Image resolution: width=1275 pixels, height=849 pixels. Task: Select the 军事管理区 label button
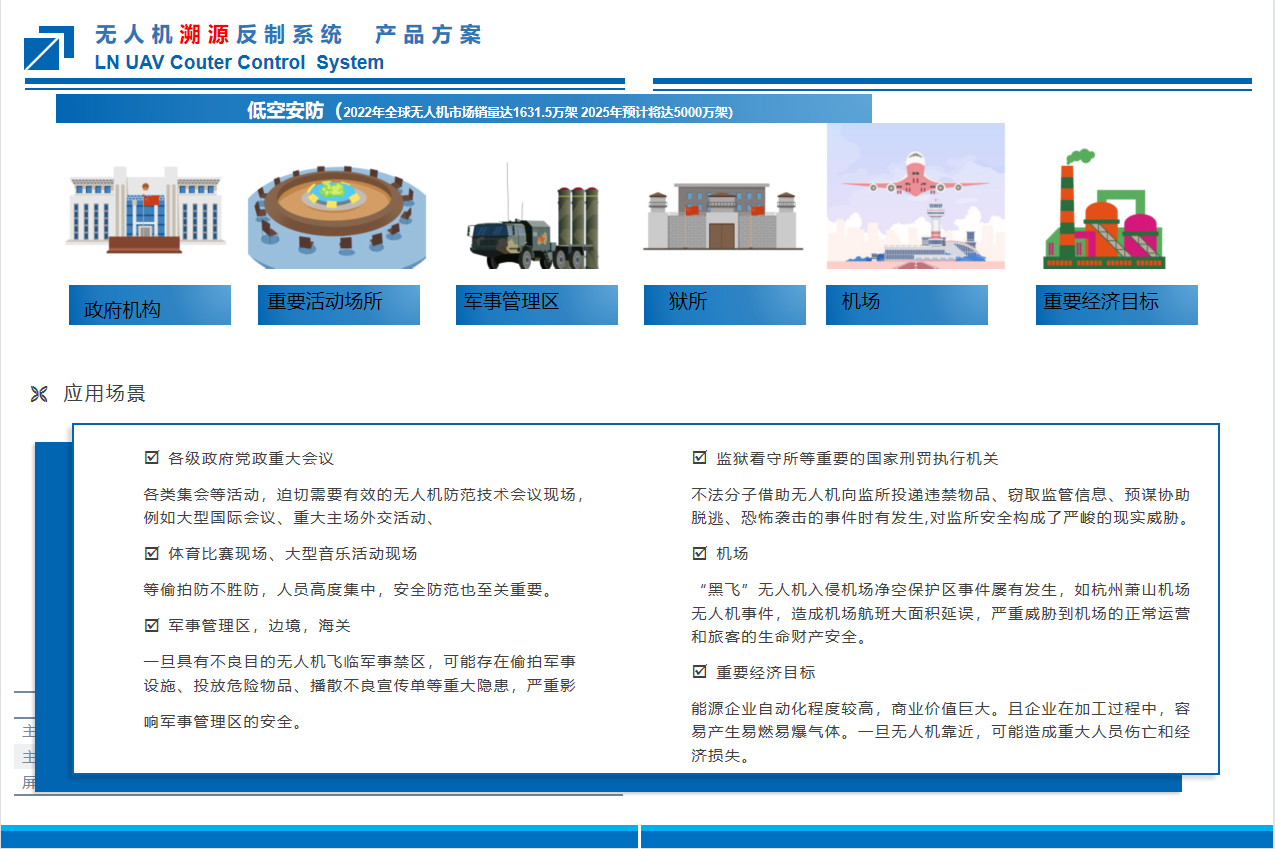click(536, 304)
